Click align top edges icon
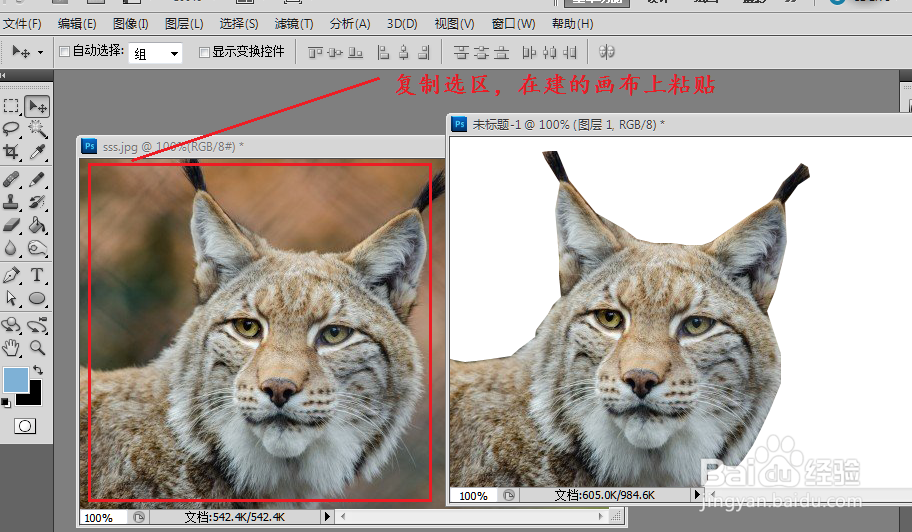912x532 pixels. click(x=315, y=52)
